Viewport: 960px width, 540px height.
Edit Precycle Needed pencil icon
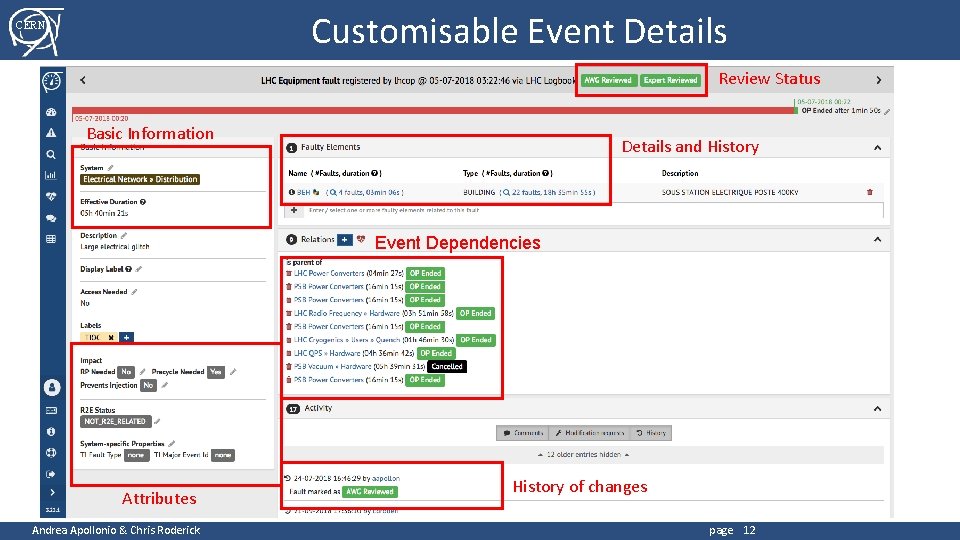(233, 372)
